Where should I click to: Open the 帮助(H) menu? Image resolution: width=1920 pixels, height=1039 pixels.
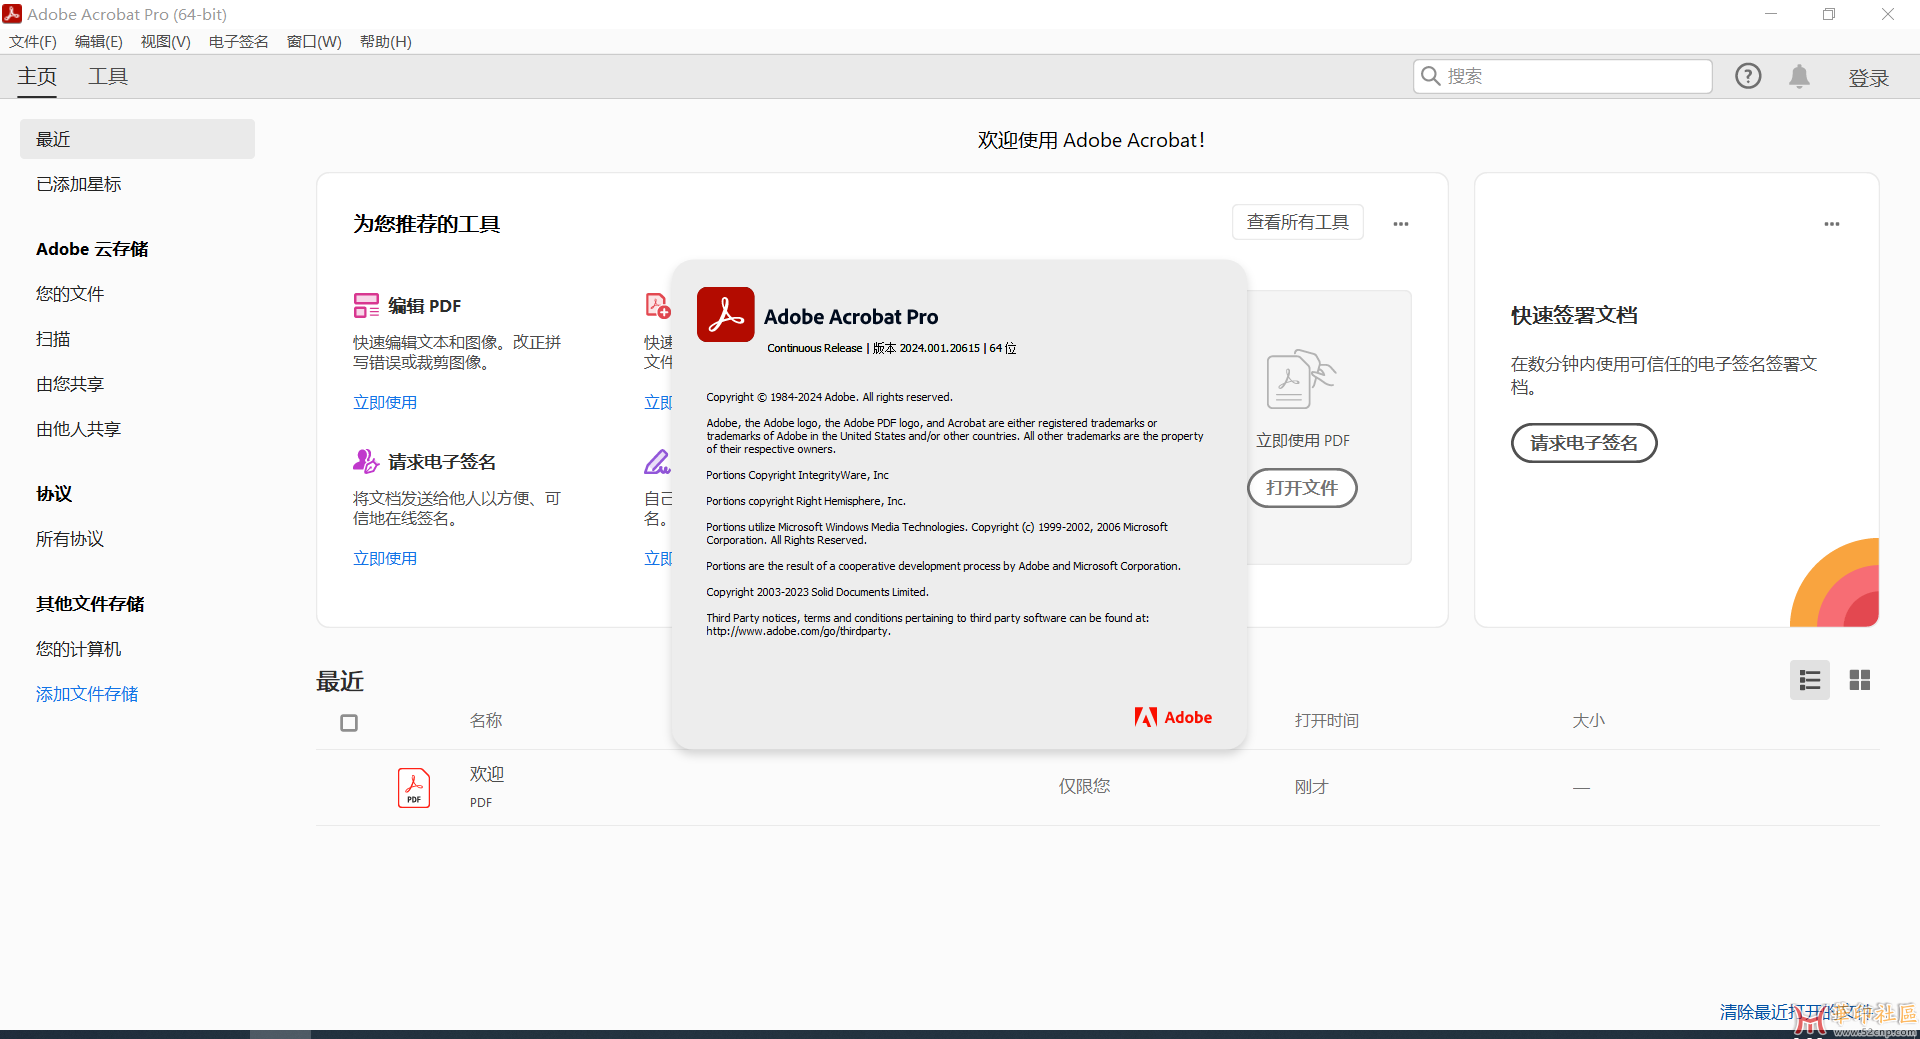(385, 41)
